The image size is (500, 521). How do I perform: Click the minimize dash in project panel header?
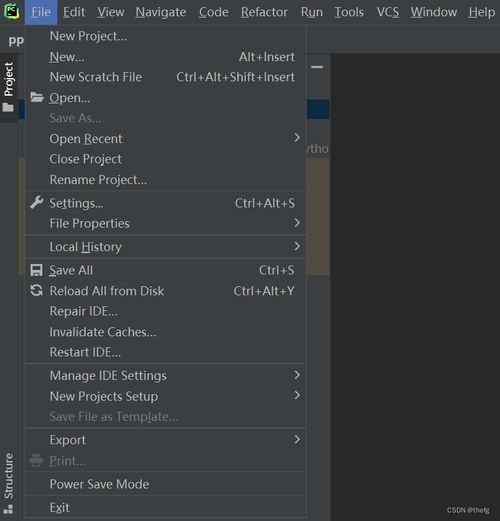coord(317,67)
